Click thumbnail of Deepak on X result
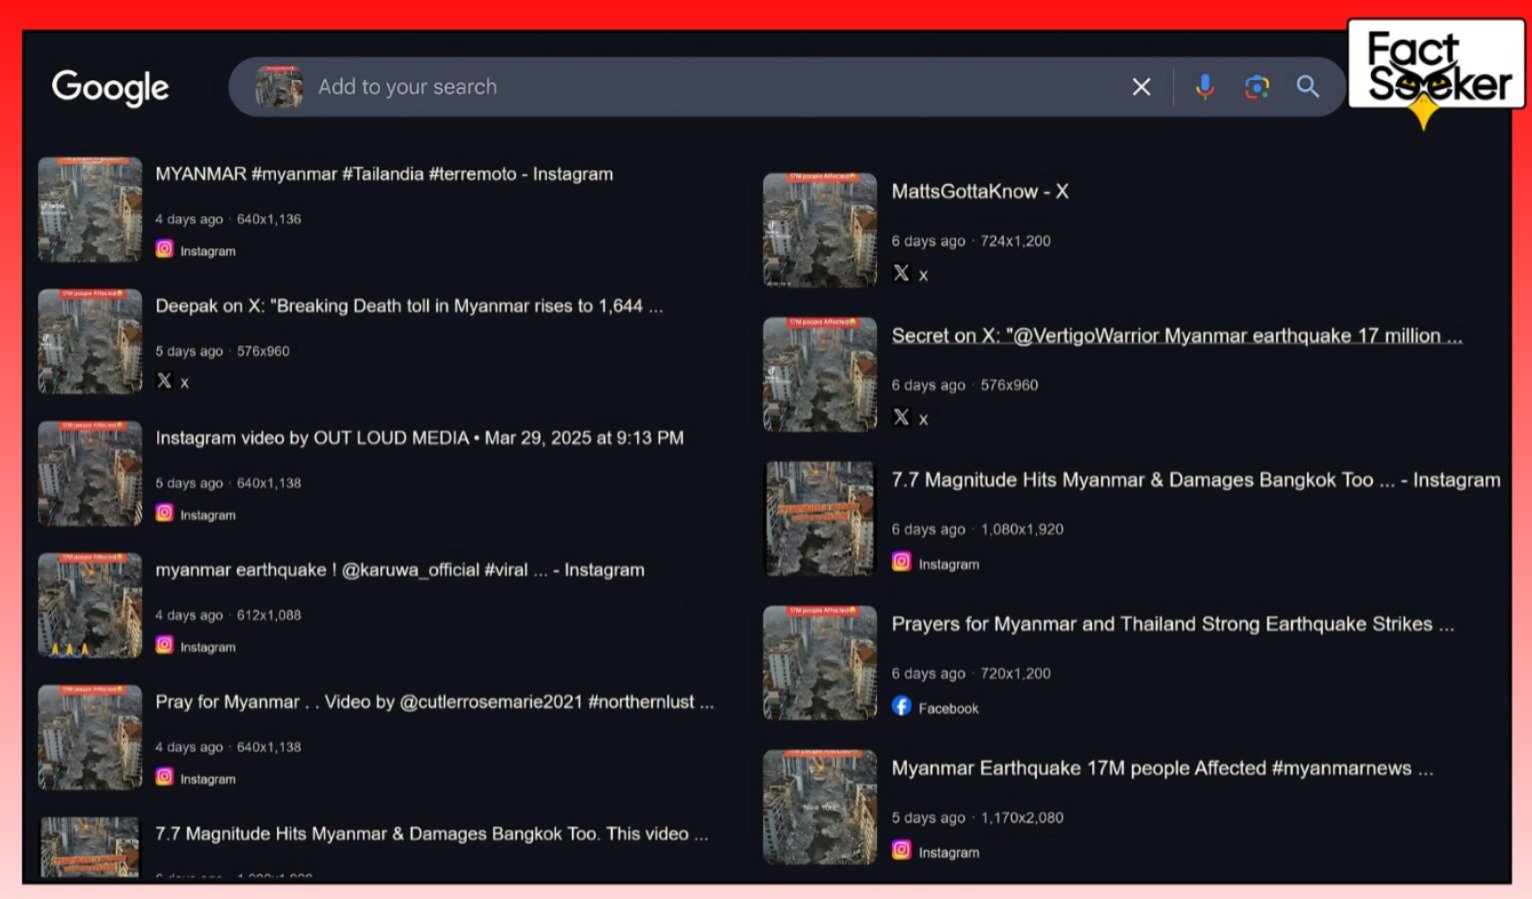This screenshot has height=899, width=1532. (90, 341)
